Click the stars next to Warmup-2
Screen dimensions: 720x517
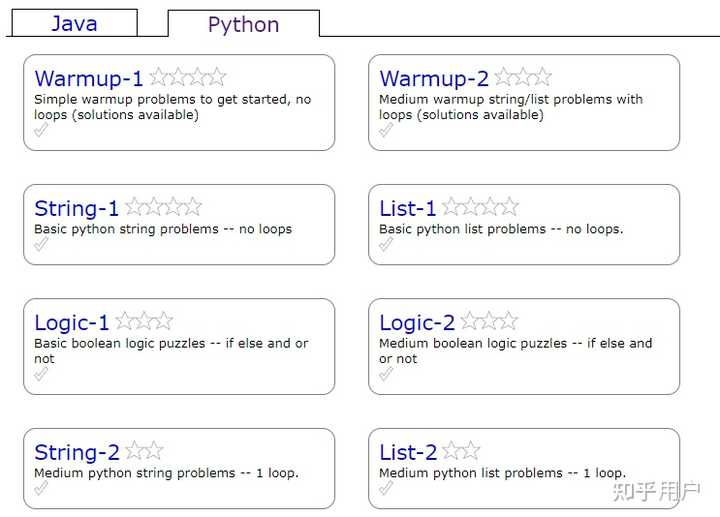tap(523, 77)
